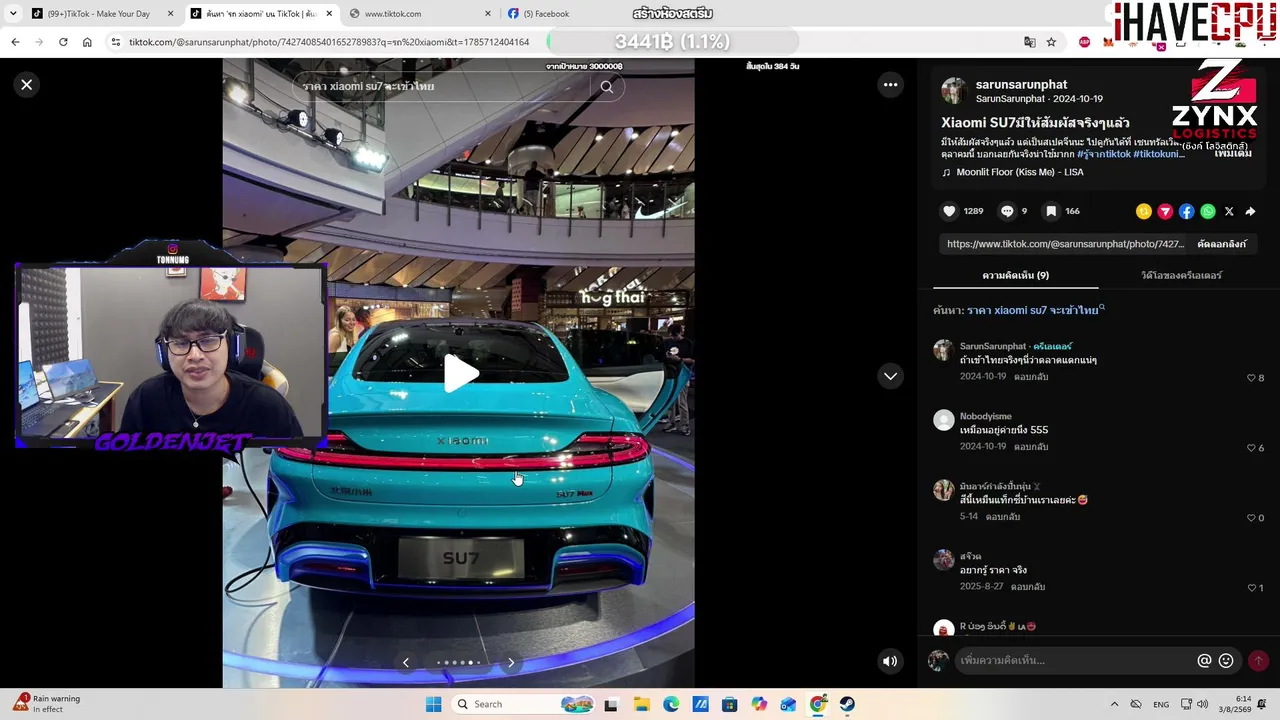Image resolution: width=1280 pixels, height=720 pixels.
Task: Switch to the comments (9) tab
Action: (1015, 275)
